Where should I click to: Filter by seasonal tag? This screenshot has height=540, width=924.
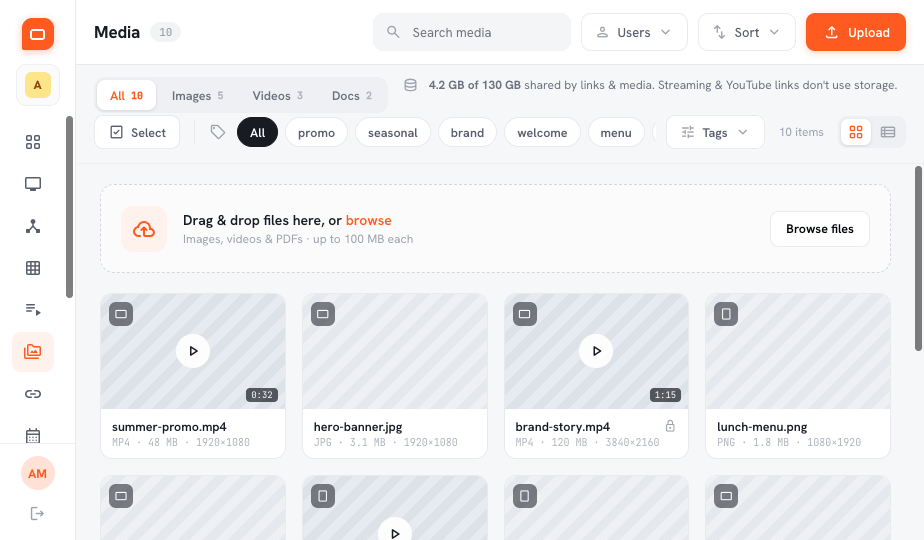pos(393,133)
